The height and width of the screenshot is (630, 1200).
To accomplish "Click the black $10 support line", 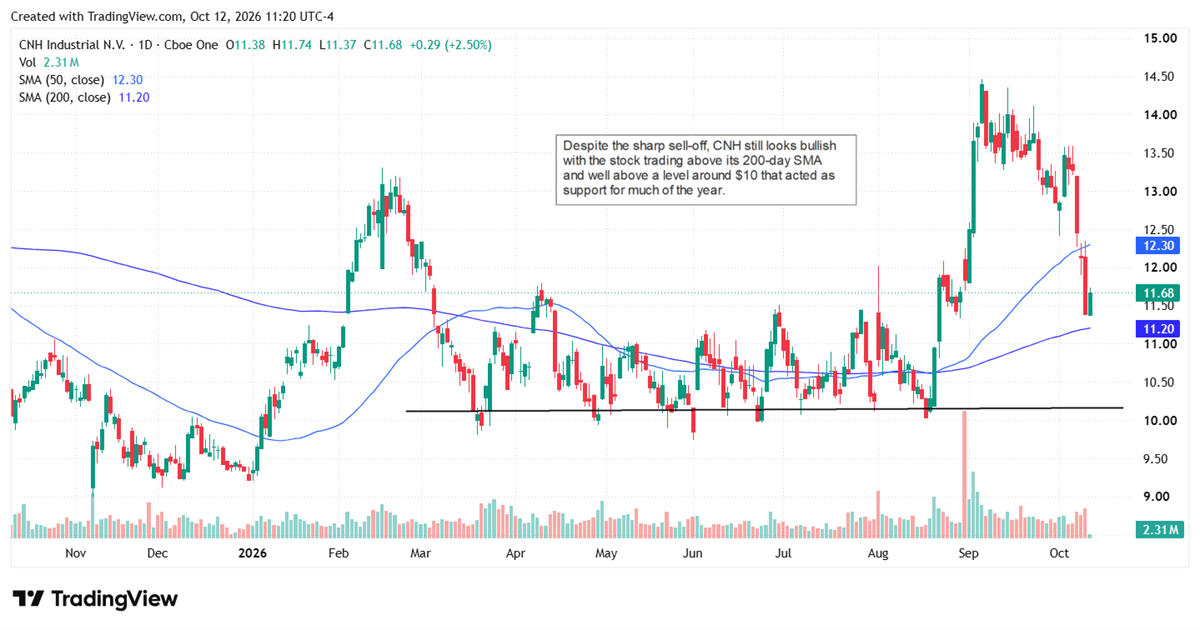I will 765,409.
